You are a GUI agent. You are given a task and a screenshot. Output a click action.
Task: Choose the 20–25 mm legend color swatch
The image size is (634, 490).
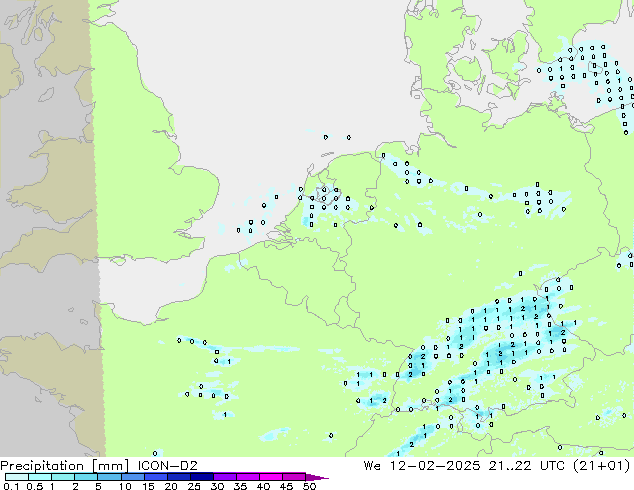(178, 477)
